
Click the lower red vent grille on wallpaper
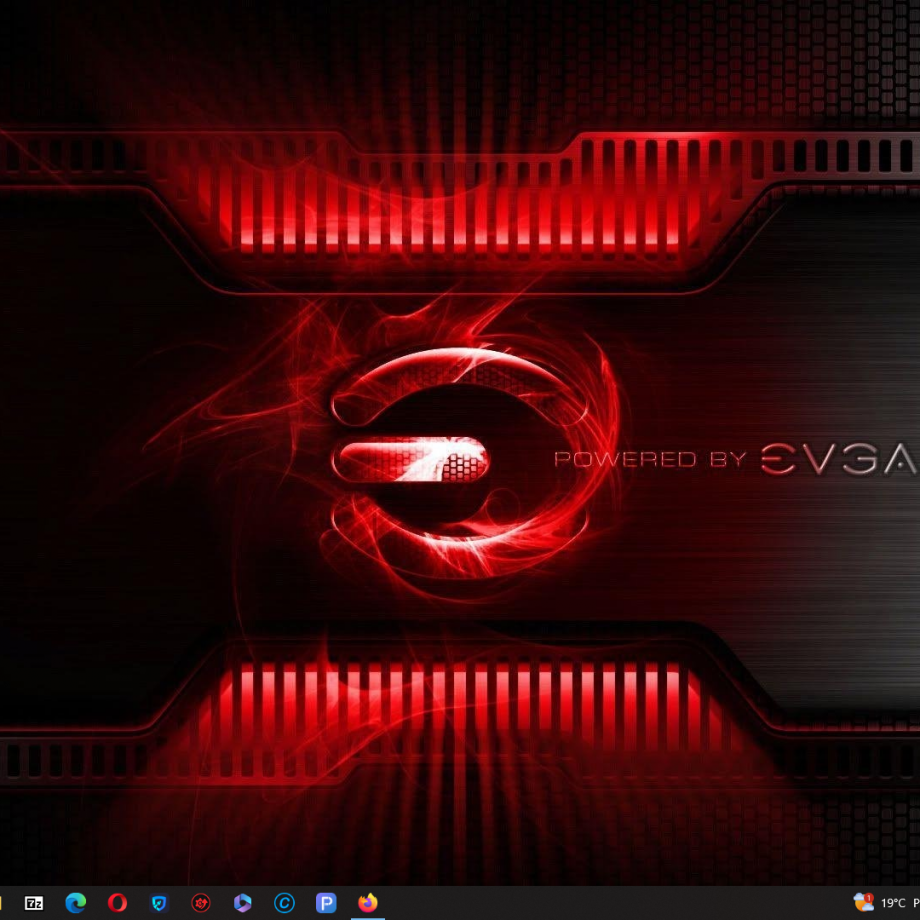point(450,700)
